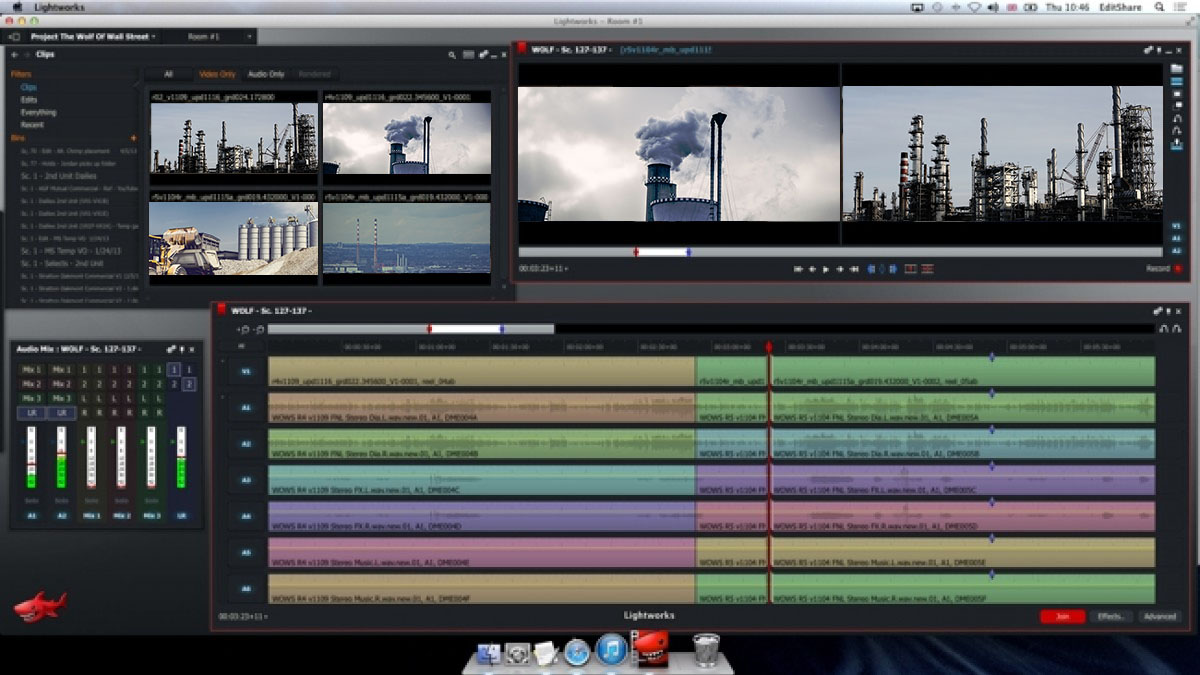The image size is (1200, 675).
Task: Open the timeline timecode dropdown at bottom
Action: pyautogui.click(x=244, y=616)
